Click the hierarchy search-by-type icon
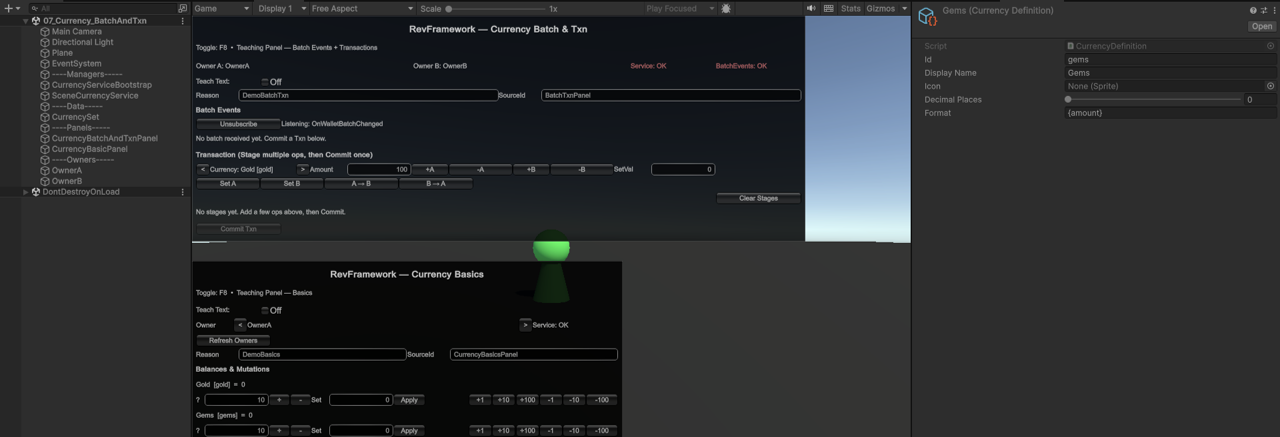The height and width of the screenshot is (437, 1280). pos(35,8)
